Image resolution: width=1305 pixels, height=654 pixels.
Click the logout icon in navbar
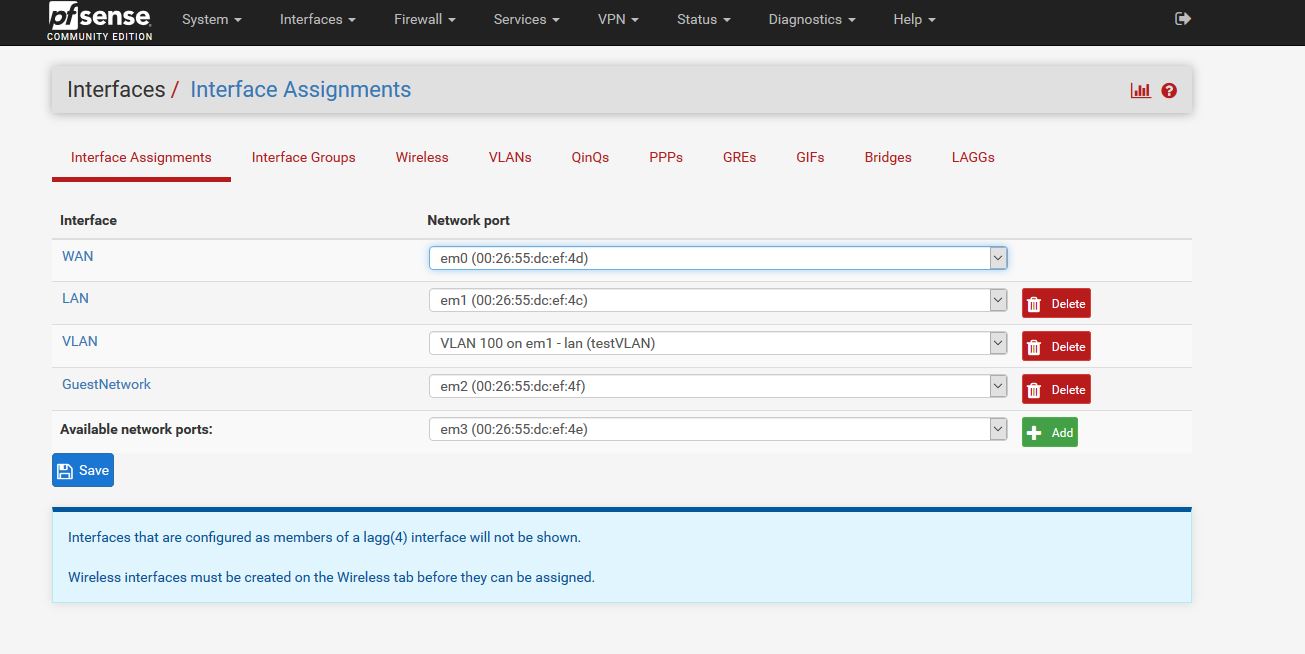coord(1182,19)
